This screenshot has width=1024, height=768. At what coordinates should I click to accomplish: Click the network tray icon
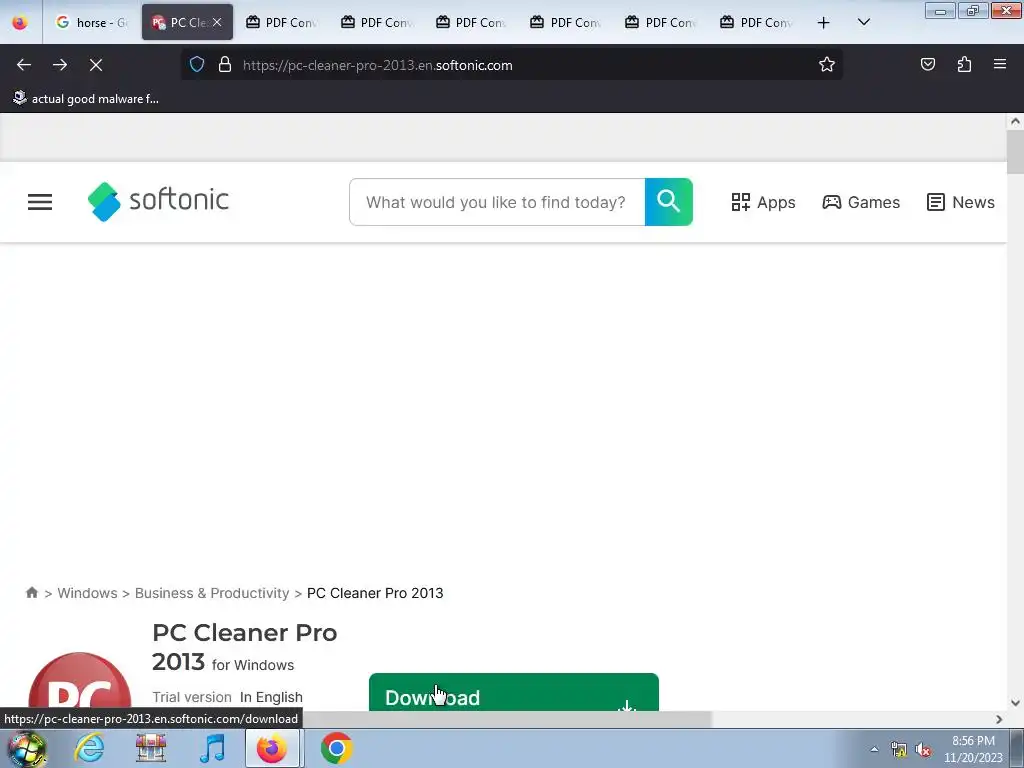(x=899, y=750)
